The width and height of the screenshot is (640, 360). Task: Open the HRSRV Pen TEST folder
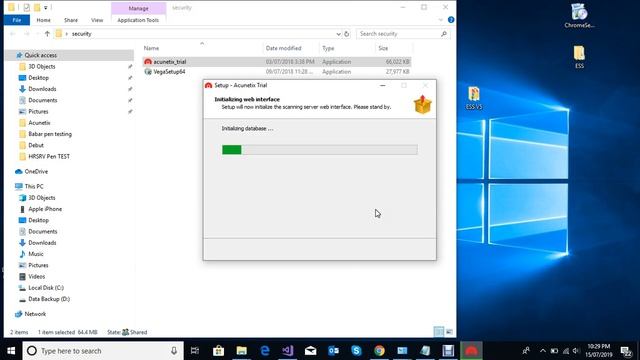coord(49,156)
